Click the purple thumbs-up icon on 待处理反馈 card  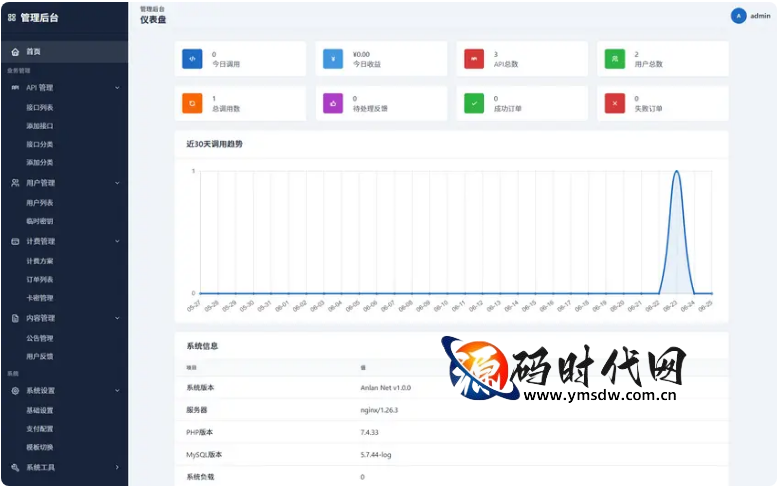[x=333, y=103]
